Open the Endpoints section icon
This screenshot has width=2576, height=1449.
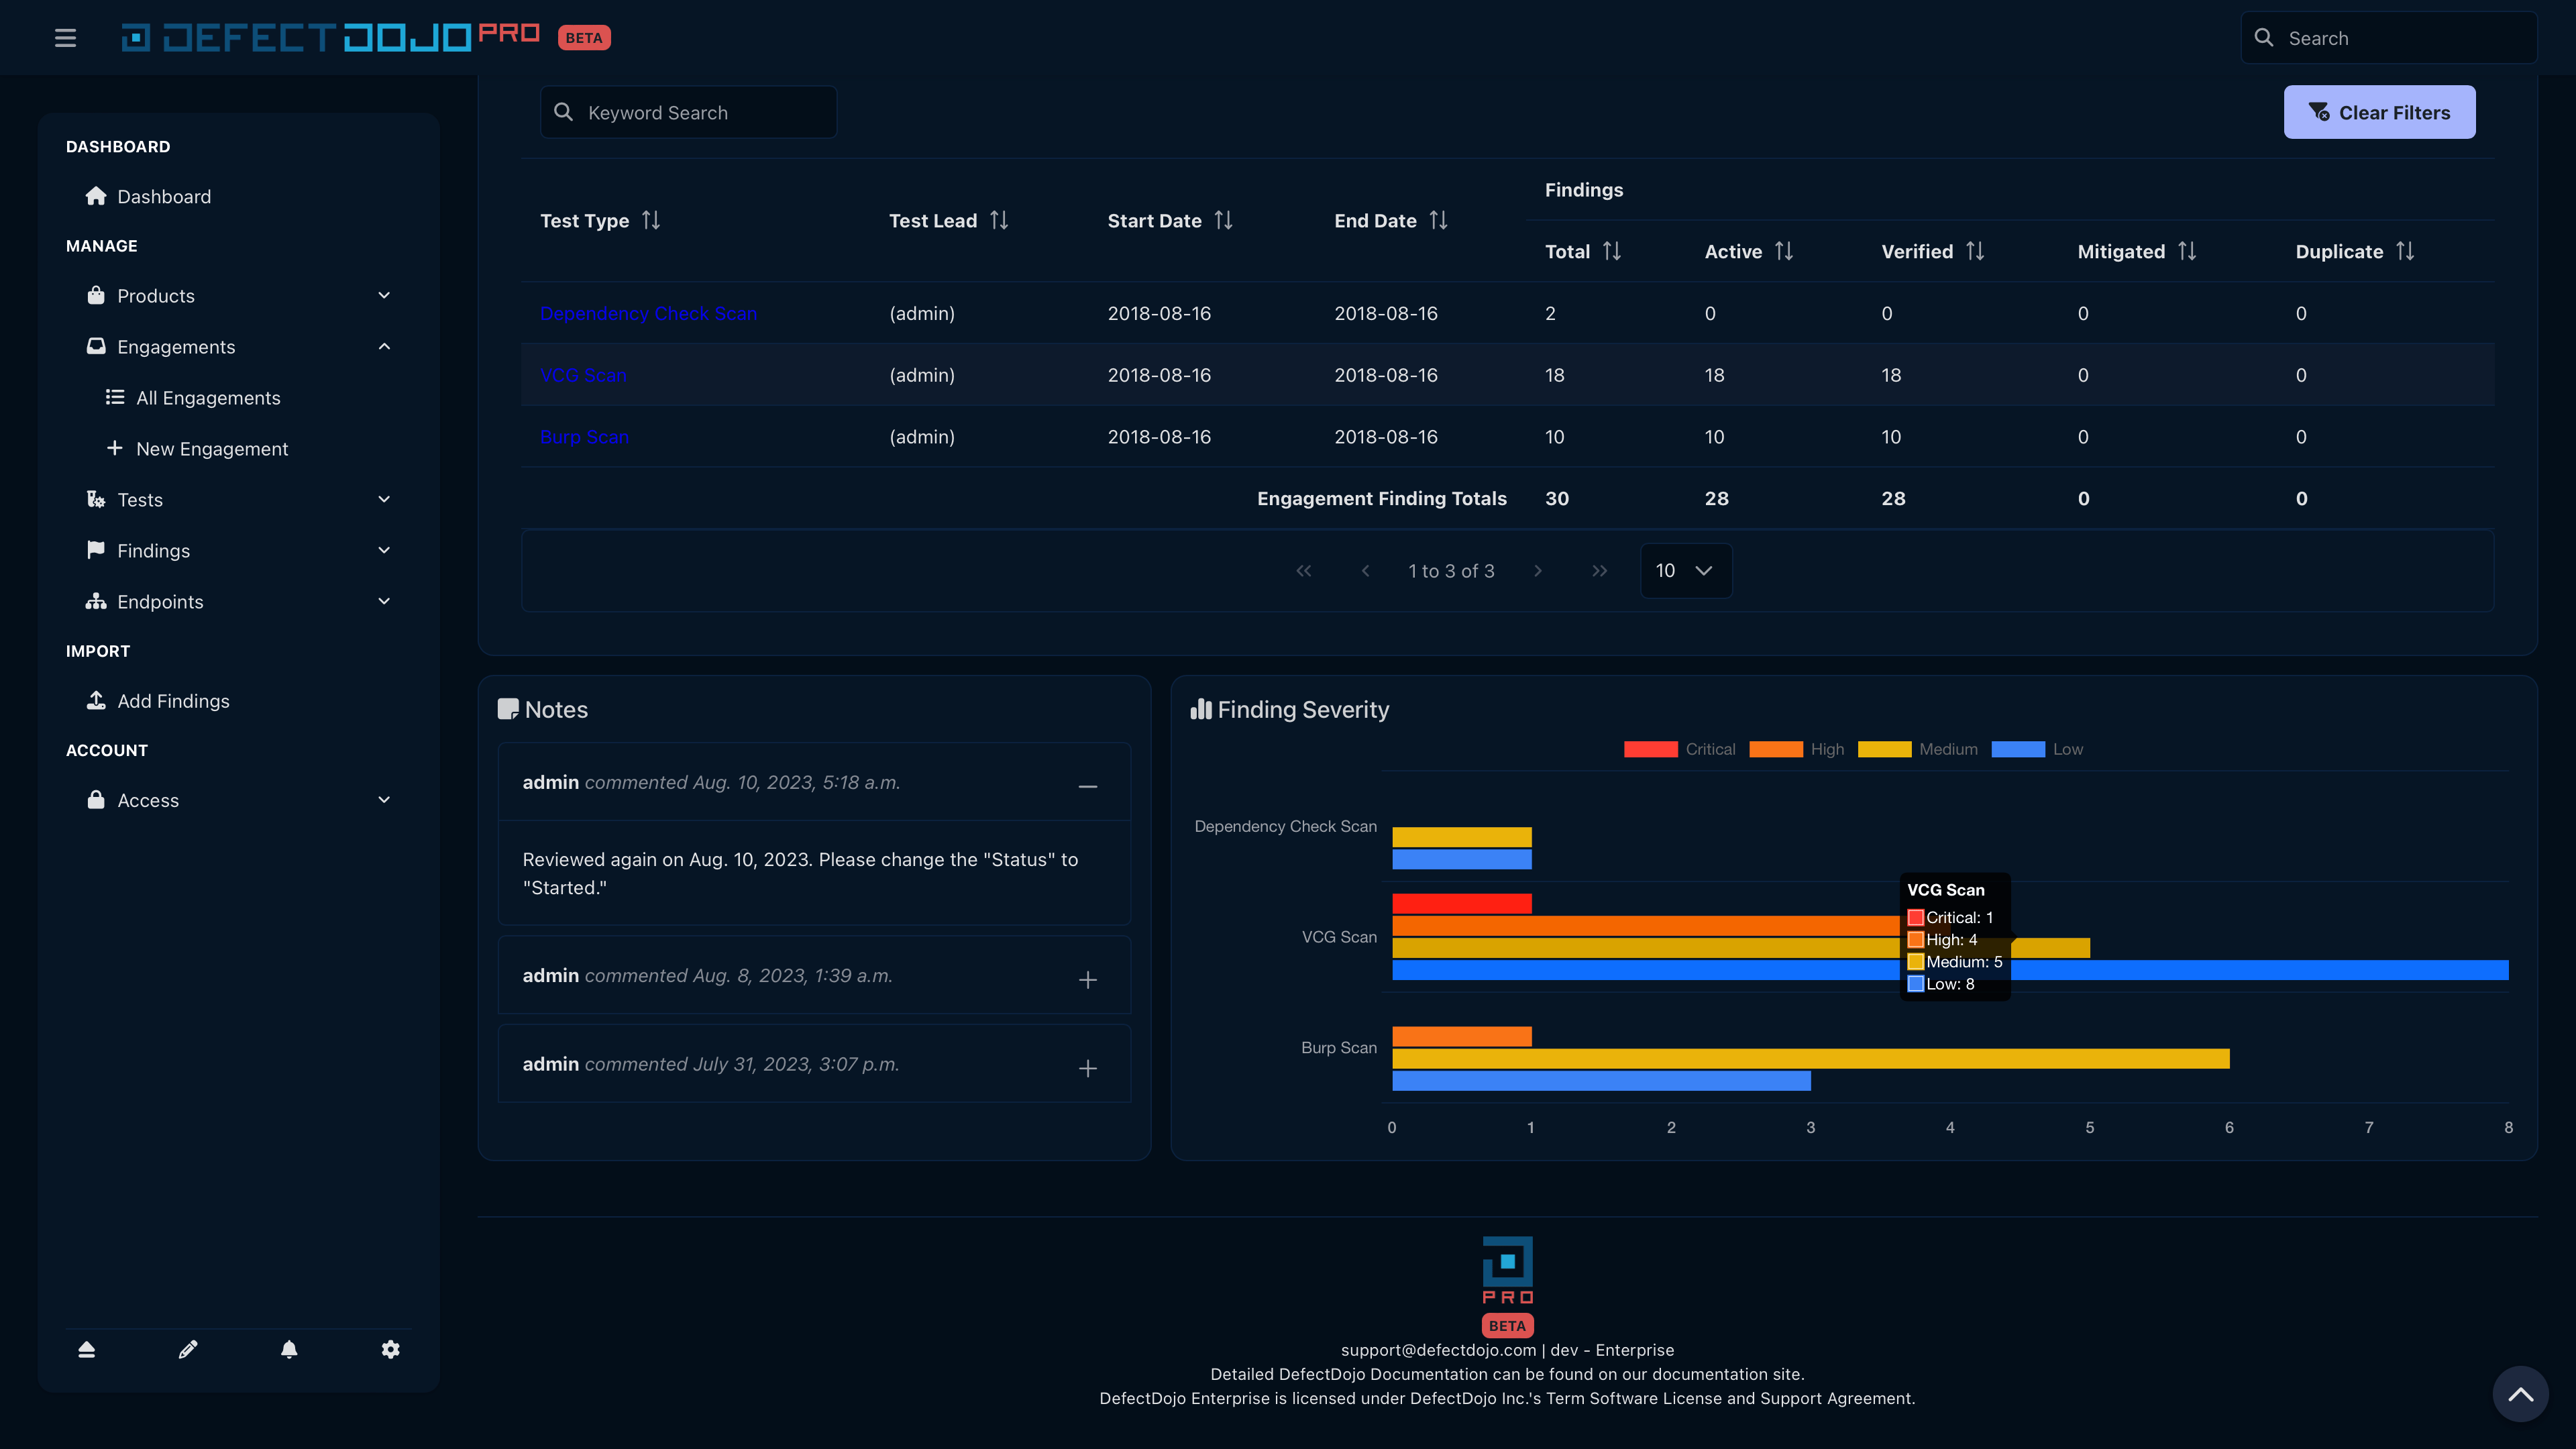point(96,601)
